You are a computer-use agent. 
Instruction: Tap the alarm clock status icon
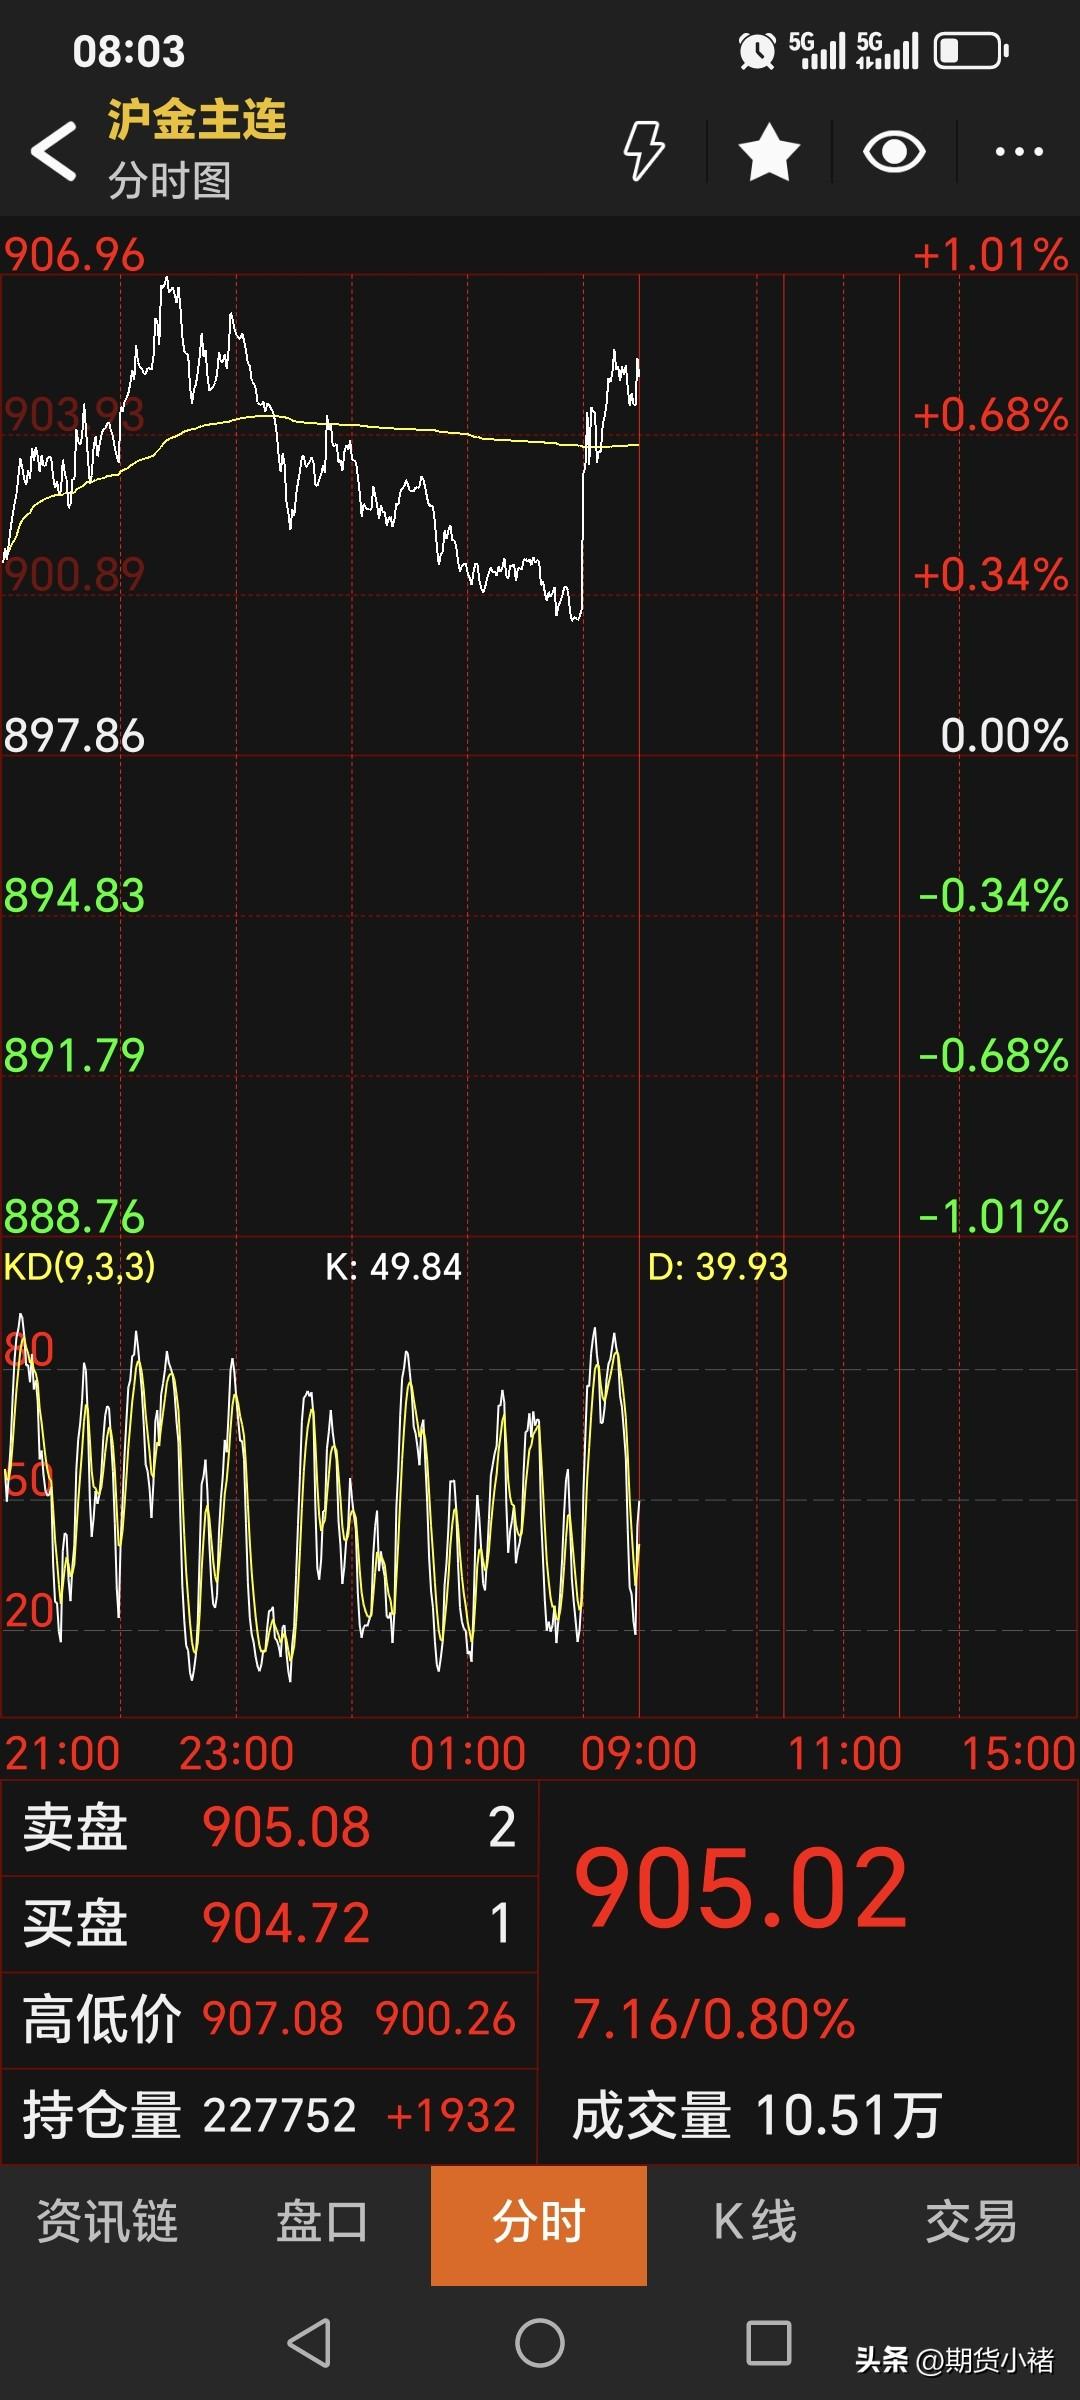(757, 50)
